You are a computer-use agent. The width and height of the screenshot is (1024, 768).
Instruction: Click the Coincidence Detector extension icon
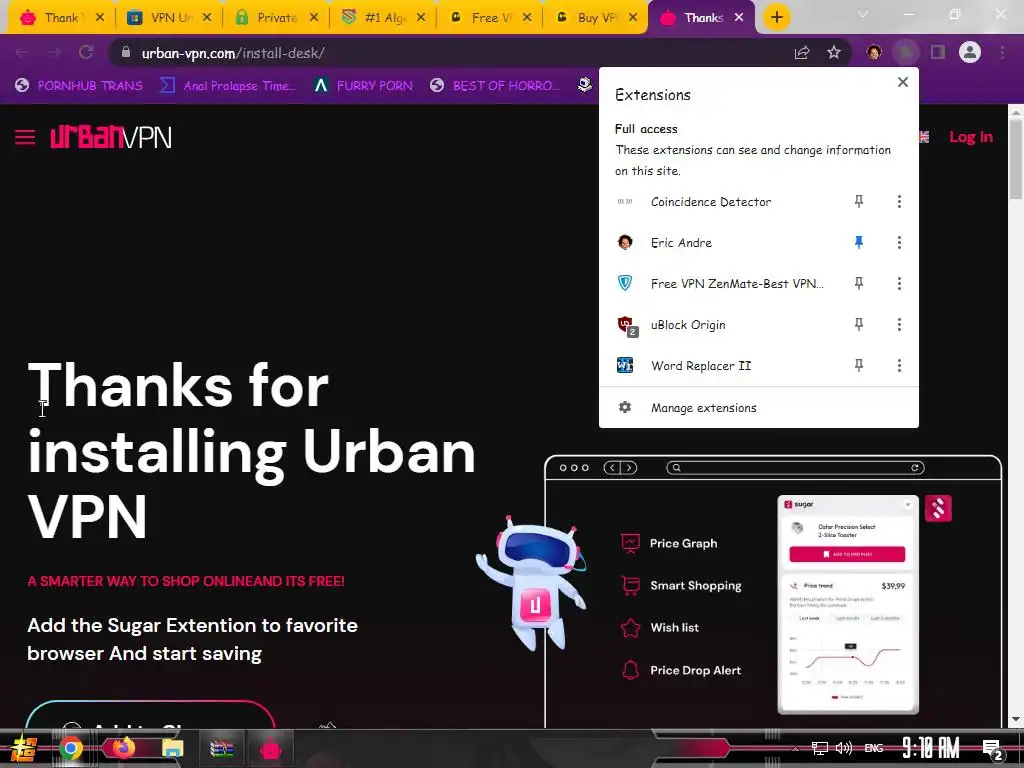(x=625, y=202)
